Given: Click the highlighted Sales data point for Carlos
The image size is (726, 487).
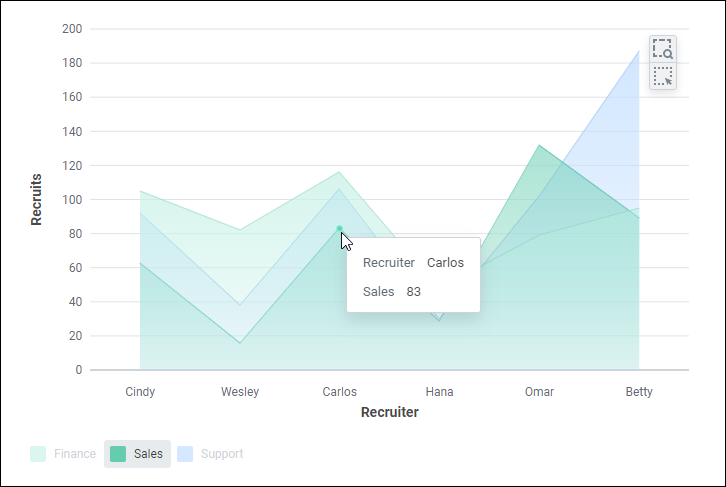Looking at the screenshot, I should 339,229.
